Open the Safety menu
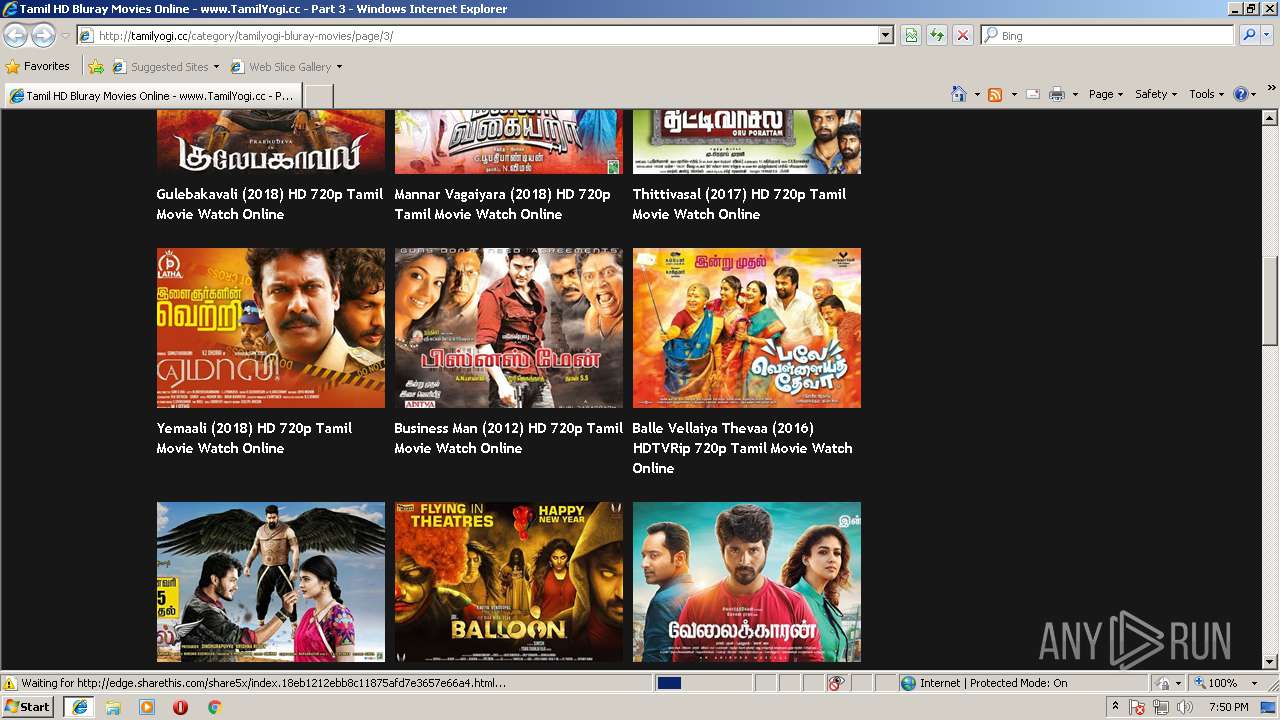 coord(1156,94)
